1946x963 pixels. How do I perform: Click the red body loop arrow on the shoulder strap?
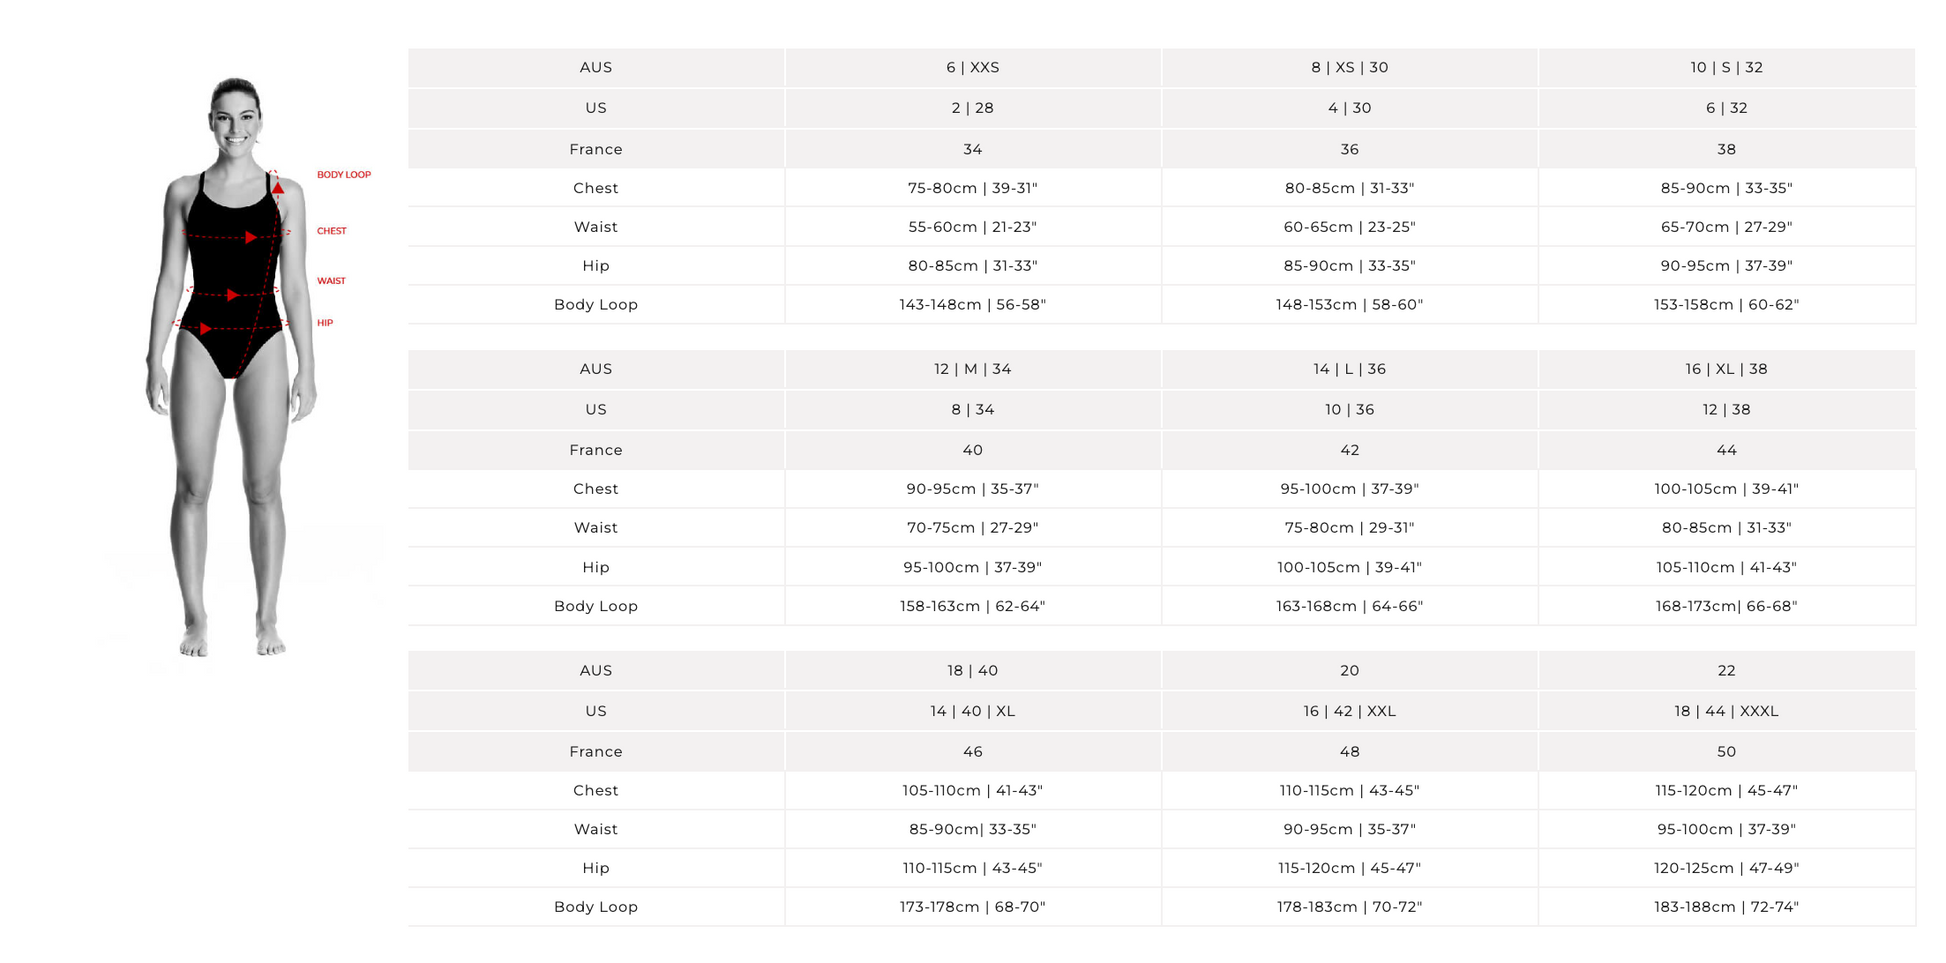click(278, 188)
